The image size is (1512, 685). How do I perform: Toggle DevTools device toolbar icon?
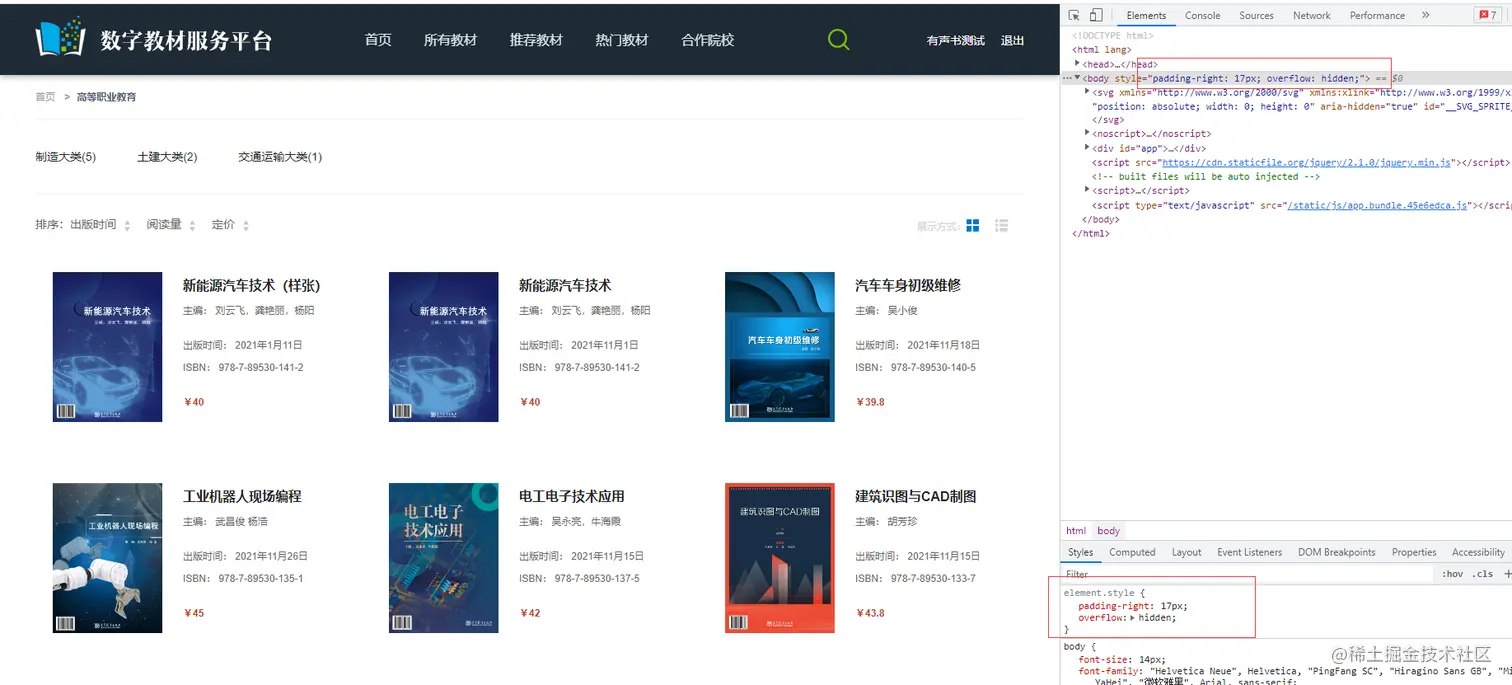click(x=1096, y=15)
